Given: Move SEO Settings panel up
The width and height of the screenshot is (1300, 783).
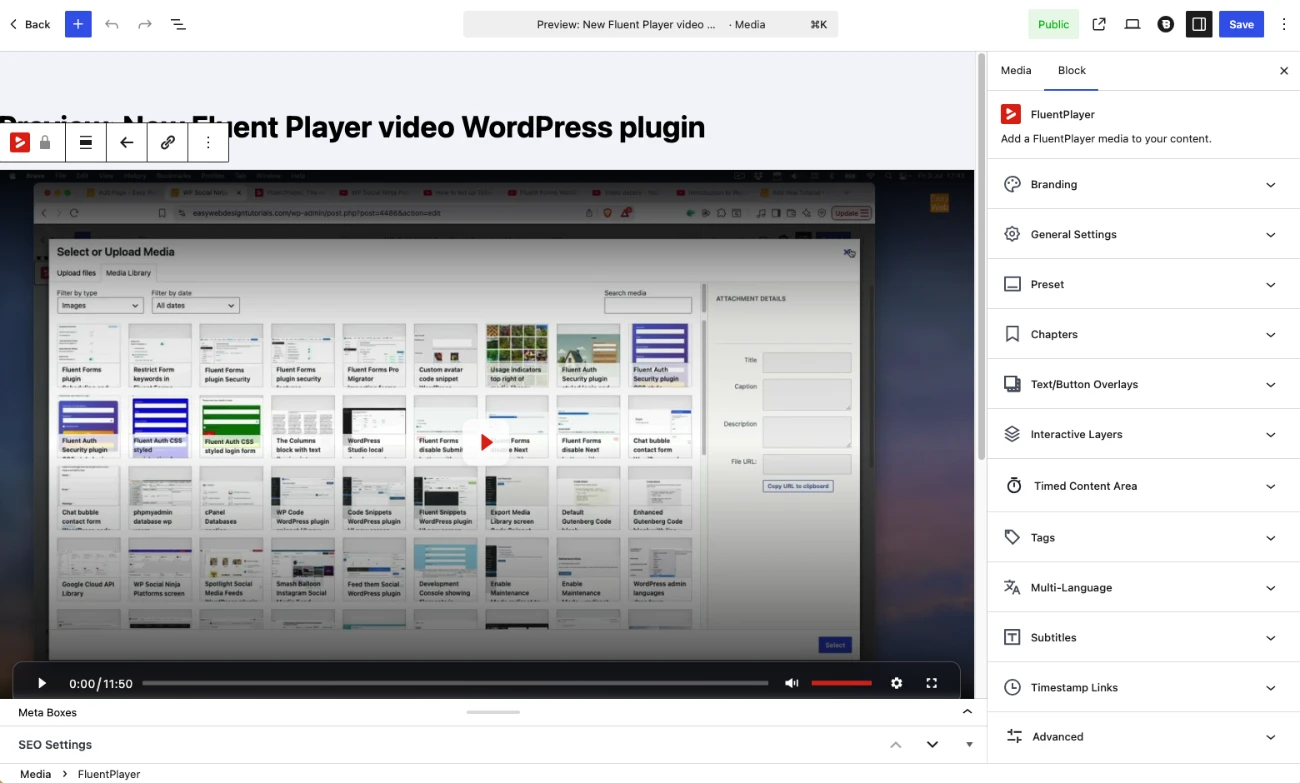Looking at the screenshot, I should click(x=896, y=745).
